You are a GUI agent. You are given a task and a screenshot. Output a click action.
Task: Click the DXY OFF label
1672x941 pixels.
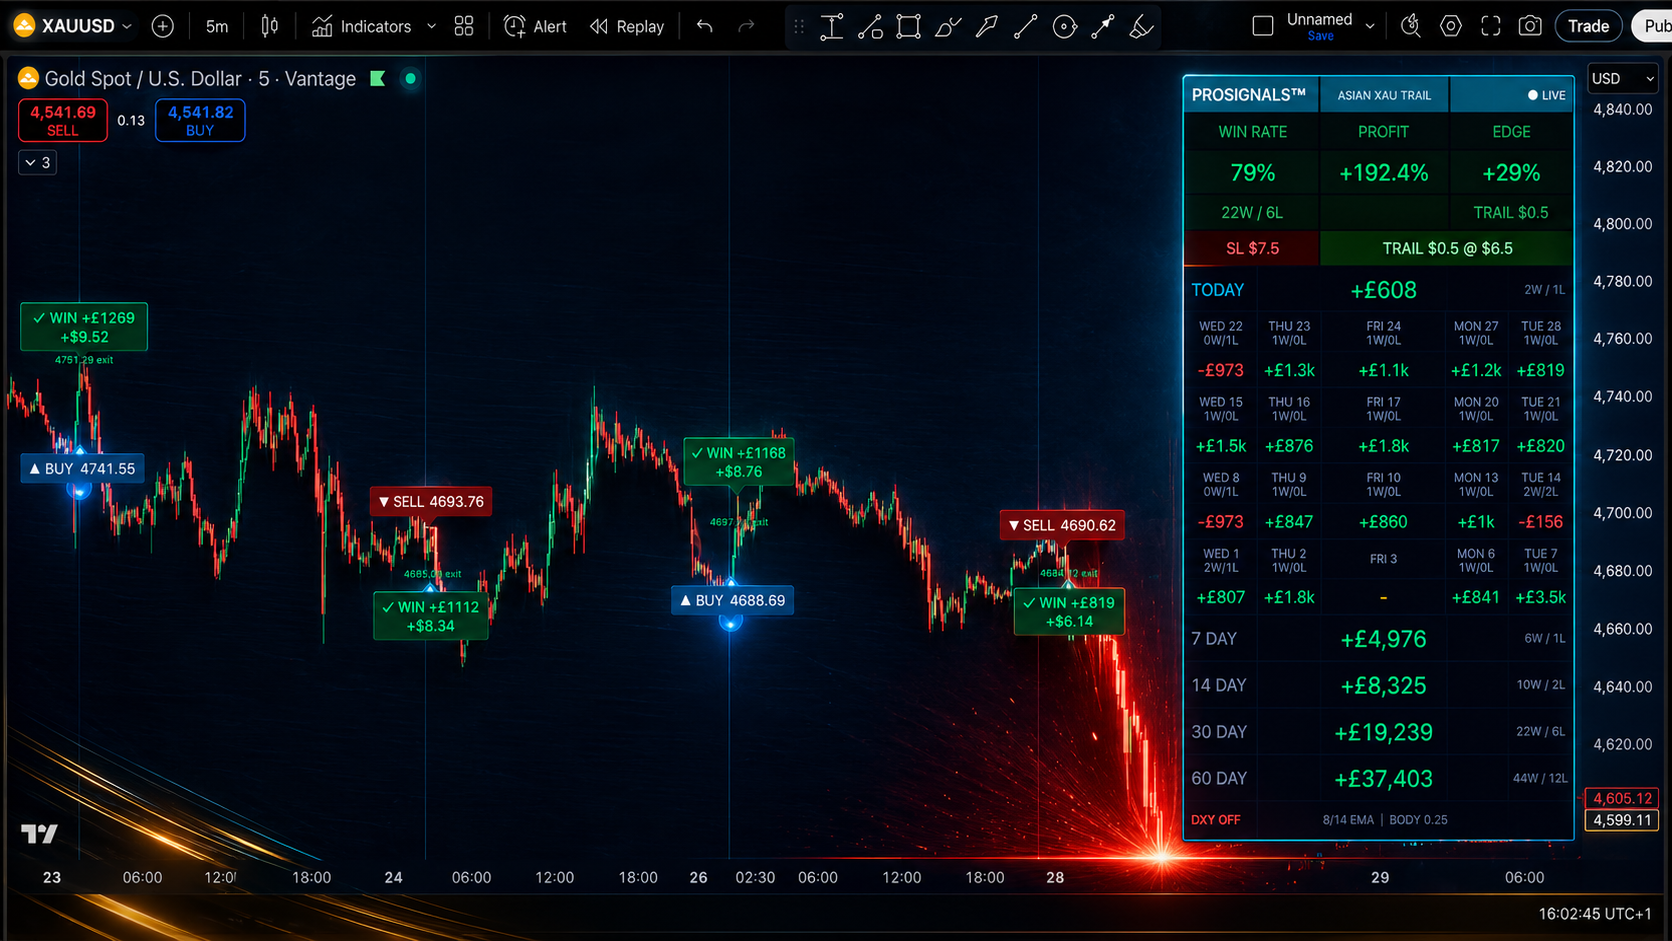[1215, 820]
